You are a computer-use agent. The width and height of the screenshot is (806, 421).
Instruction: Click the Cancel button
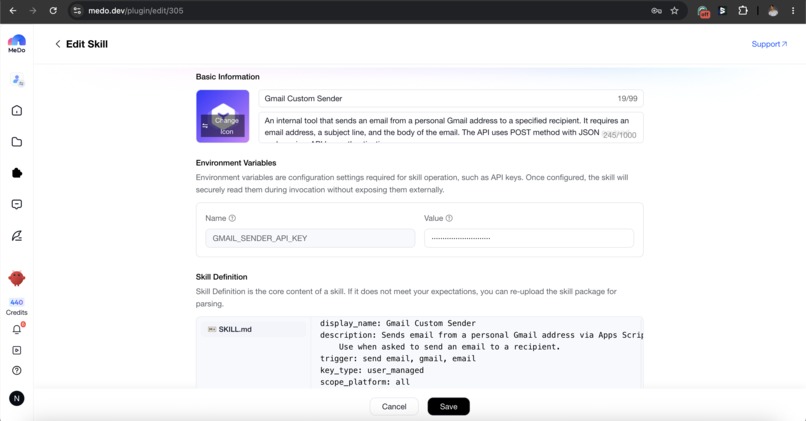click(394, 407)
